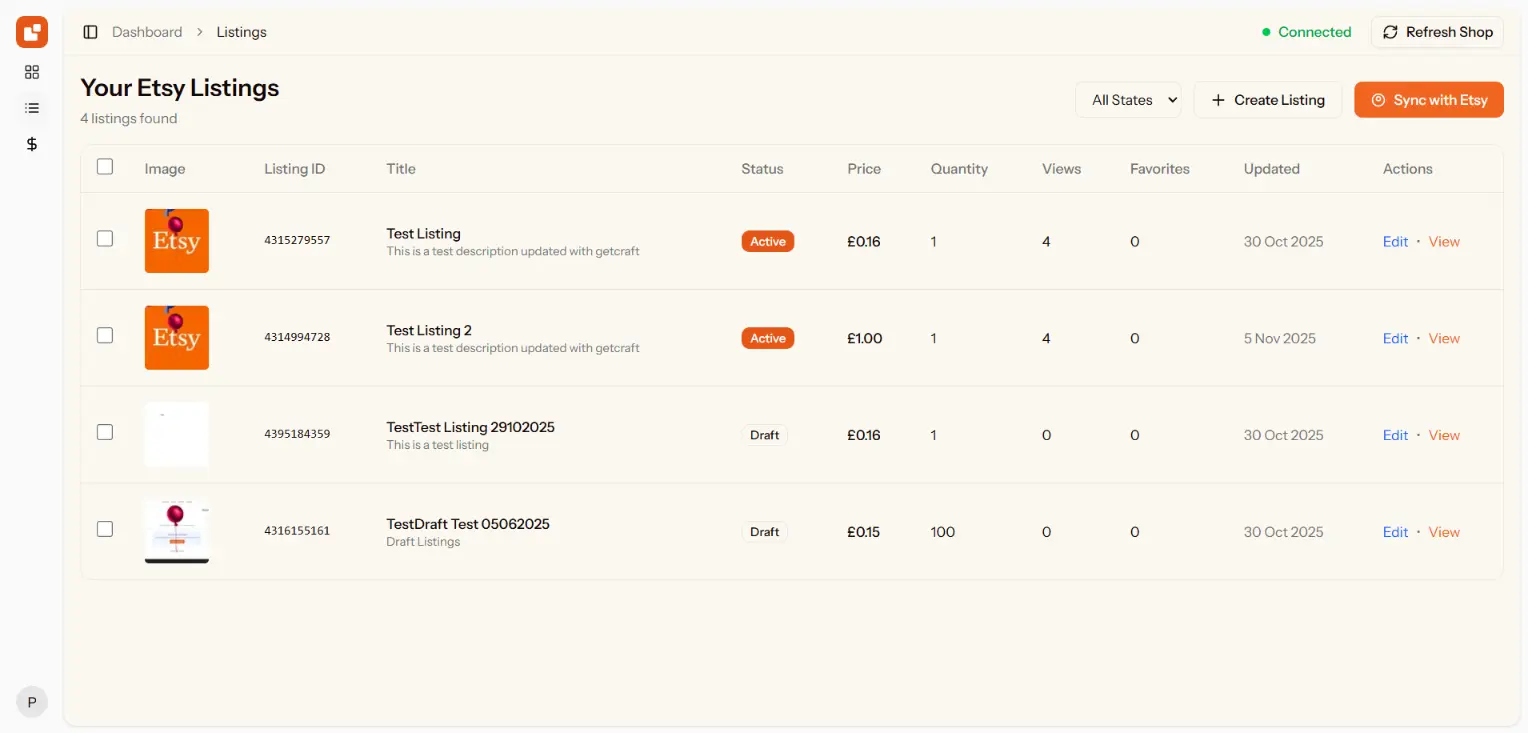
Task: Open Edit for TestDraft Test 05062025
Action: 1395,533
